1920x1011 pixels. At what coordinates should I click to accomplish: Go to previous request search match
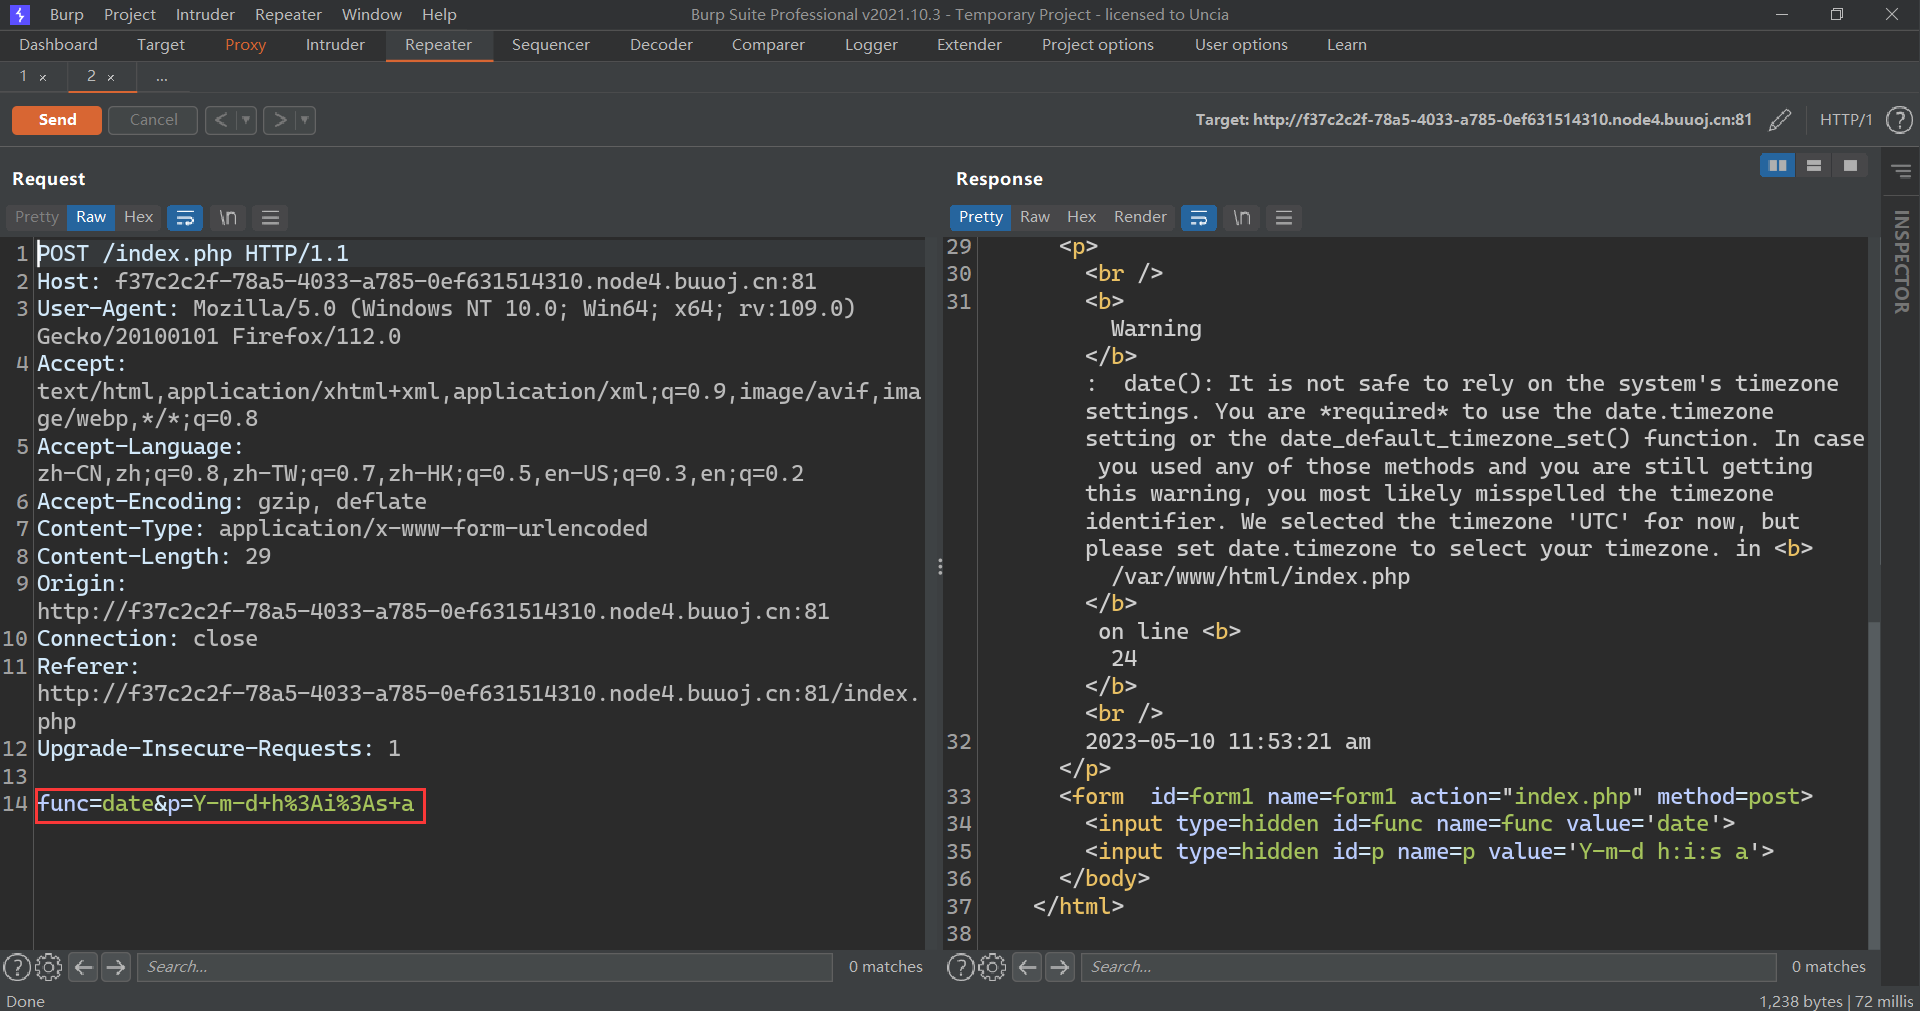[x=84, y=967]
